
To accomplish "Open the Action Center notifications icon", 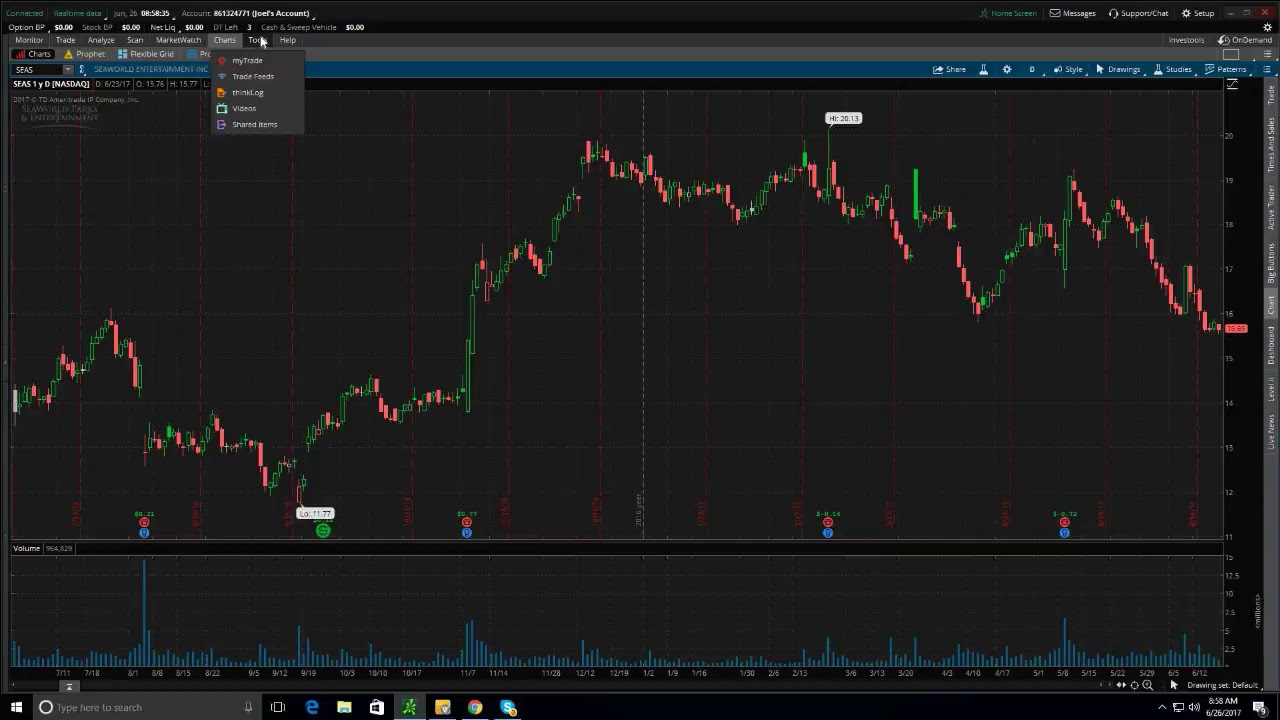I will [x=1260, y=707].
